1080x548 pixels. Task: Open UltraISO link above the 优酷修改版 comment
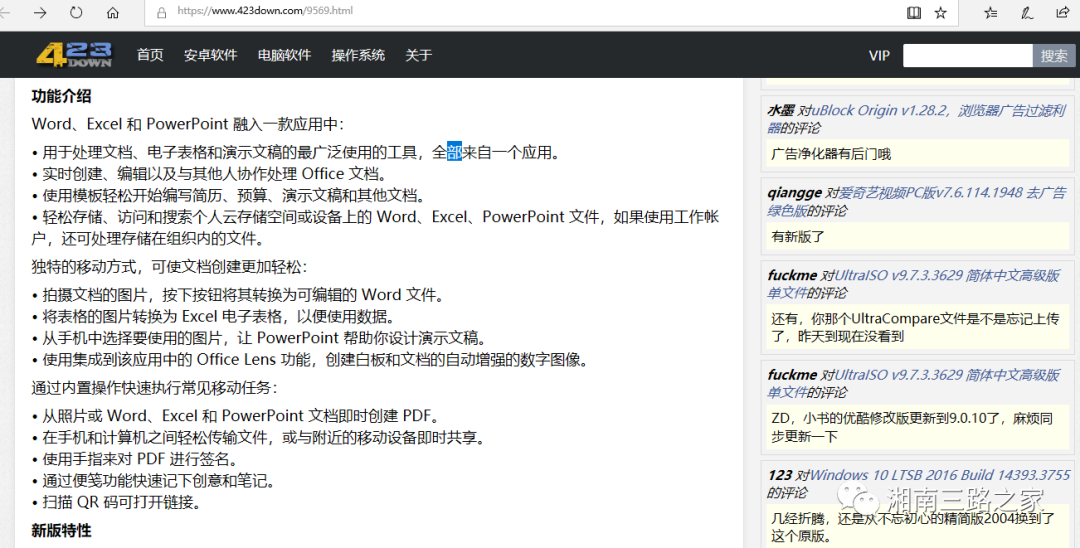pyautogui.click(x=913, y=384)
